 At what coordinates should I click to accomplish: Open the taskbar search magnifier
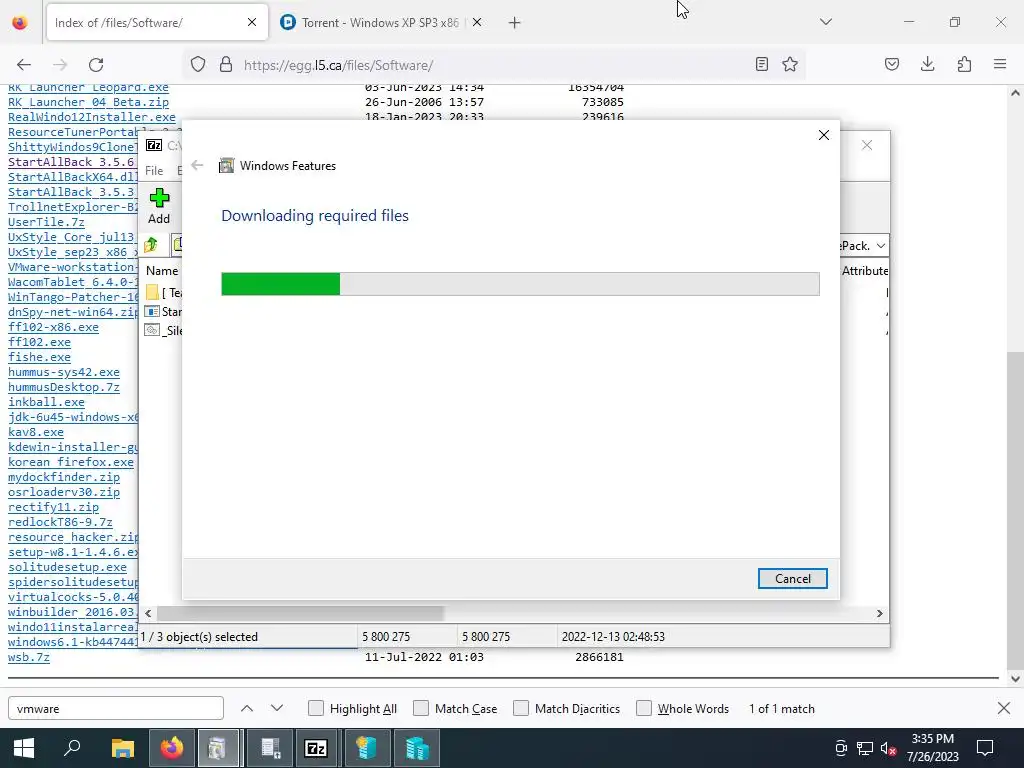tap(72, 748)
